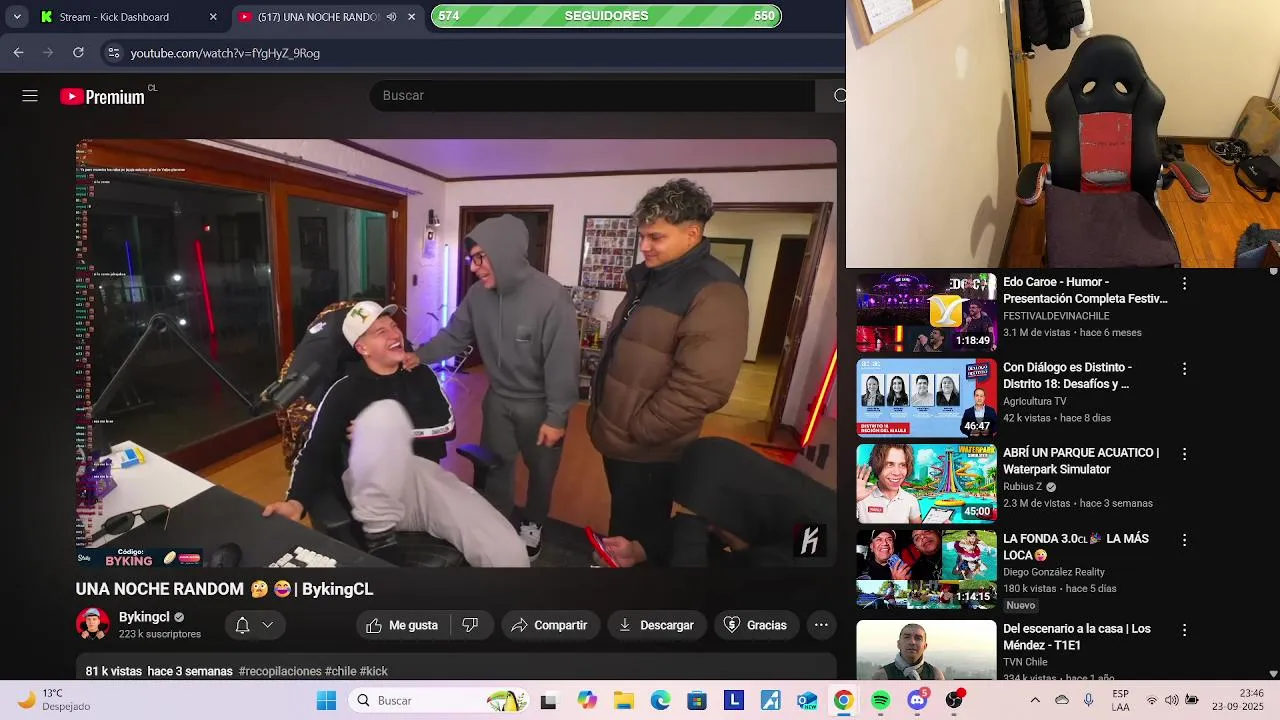The image size is (1280, 720).
Task: Reload the page with the refresh button
Action: [78, 53]
